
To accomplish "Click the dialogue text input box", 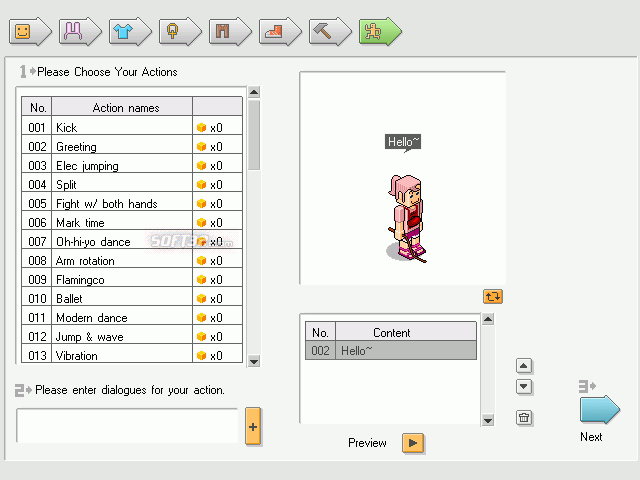I will click(127, 426).
